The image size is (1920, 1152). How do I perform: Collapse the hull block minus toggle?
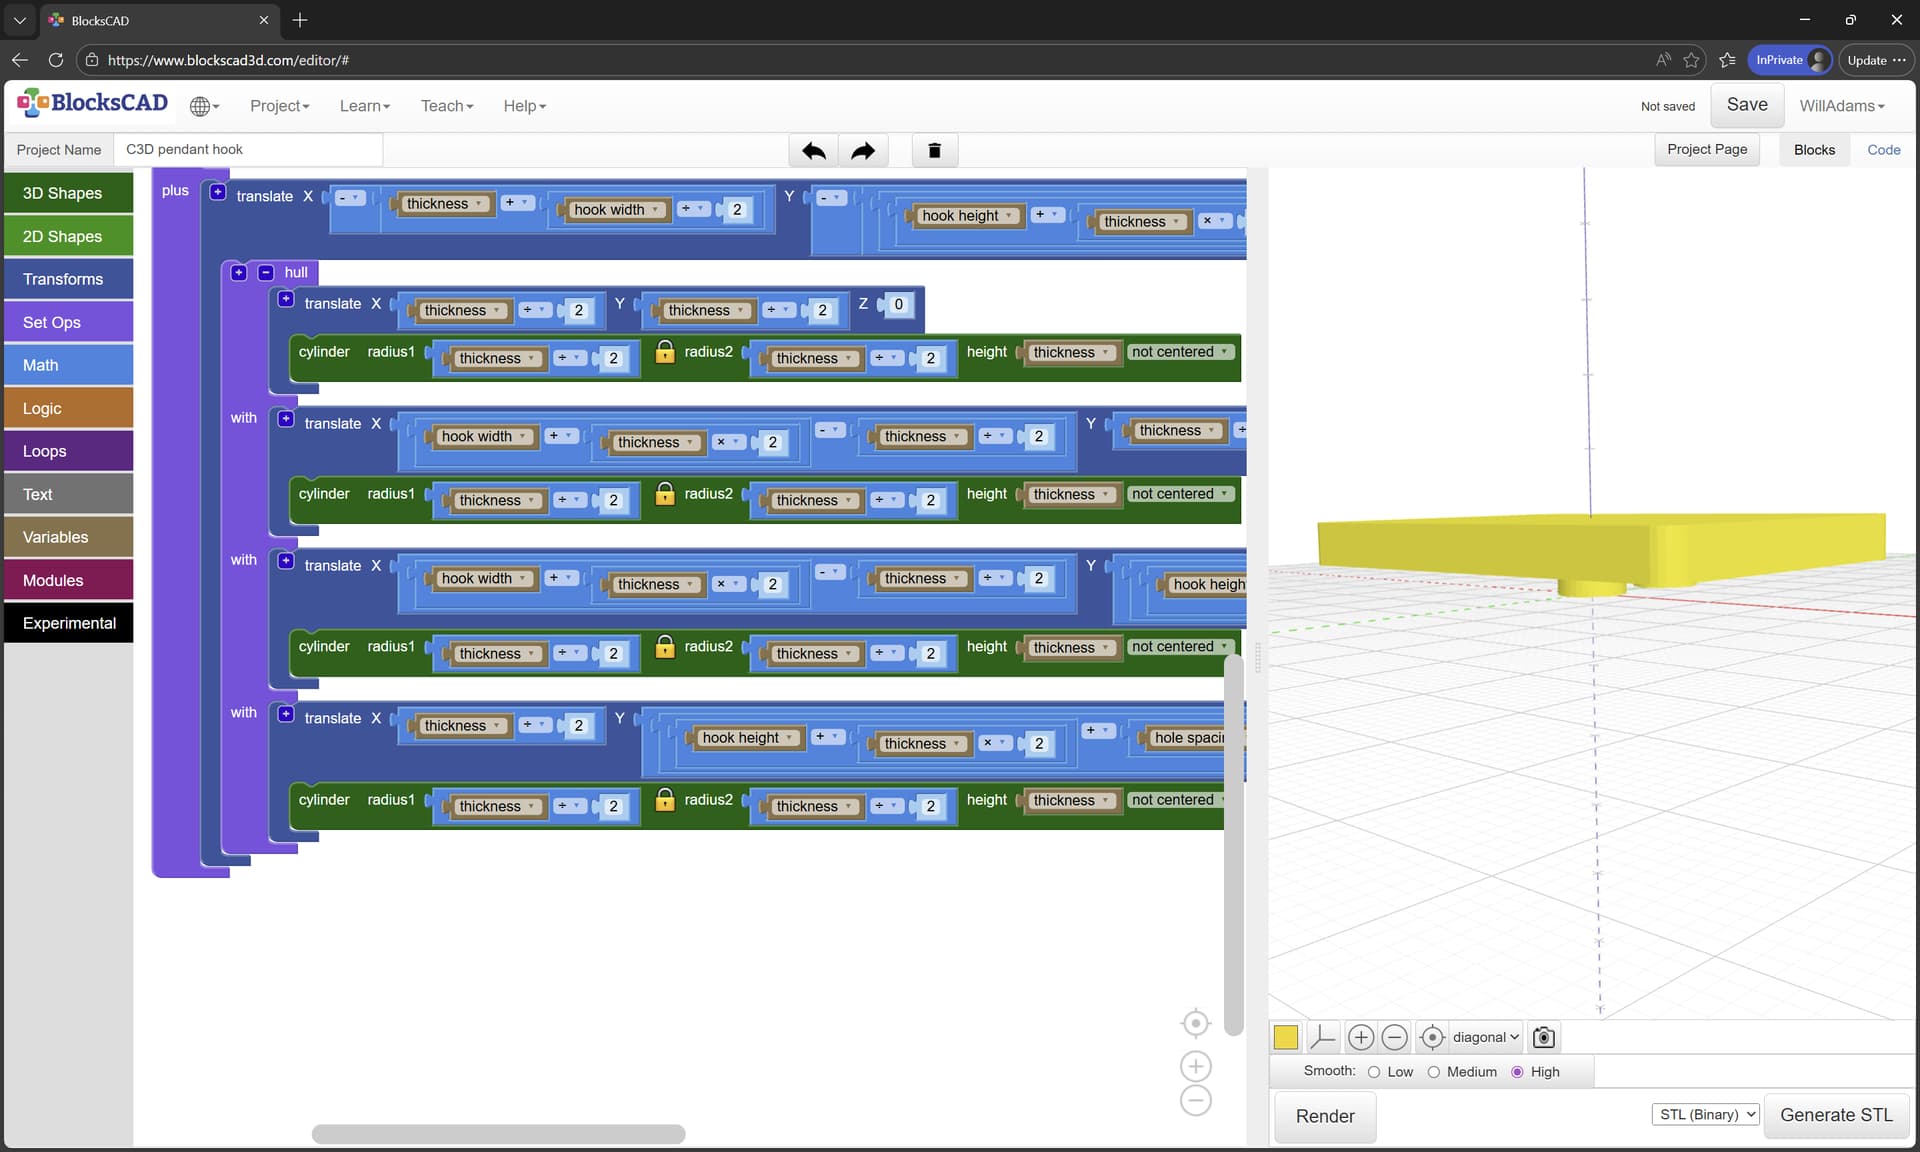[266, 273]
